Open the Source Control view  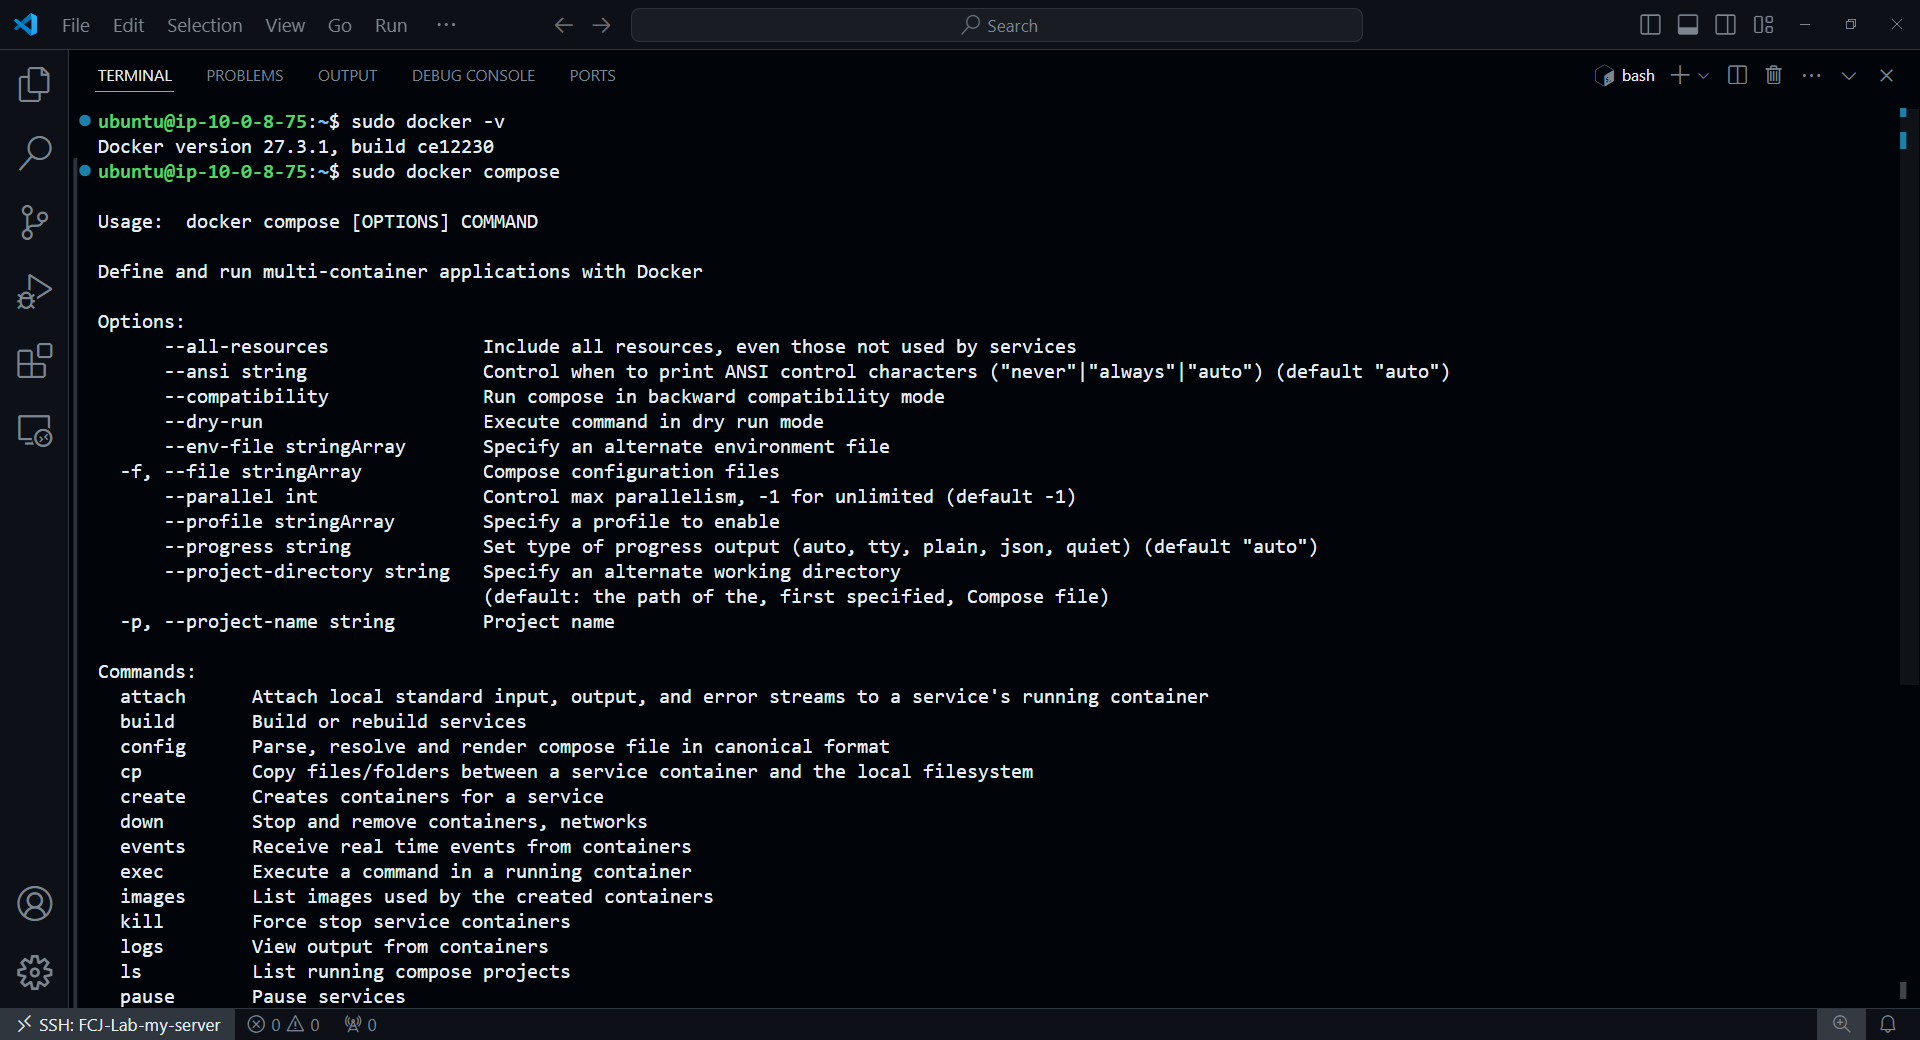pos(35,222)
